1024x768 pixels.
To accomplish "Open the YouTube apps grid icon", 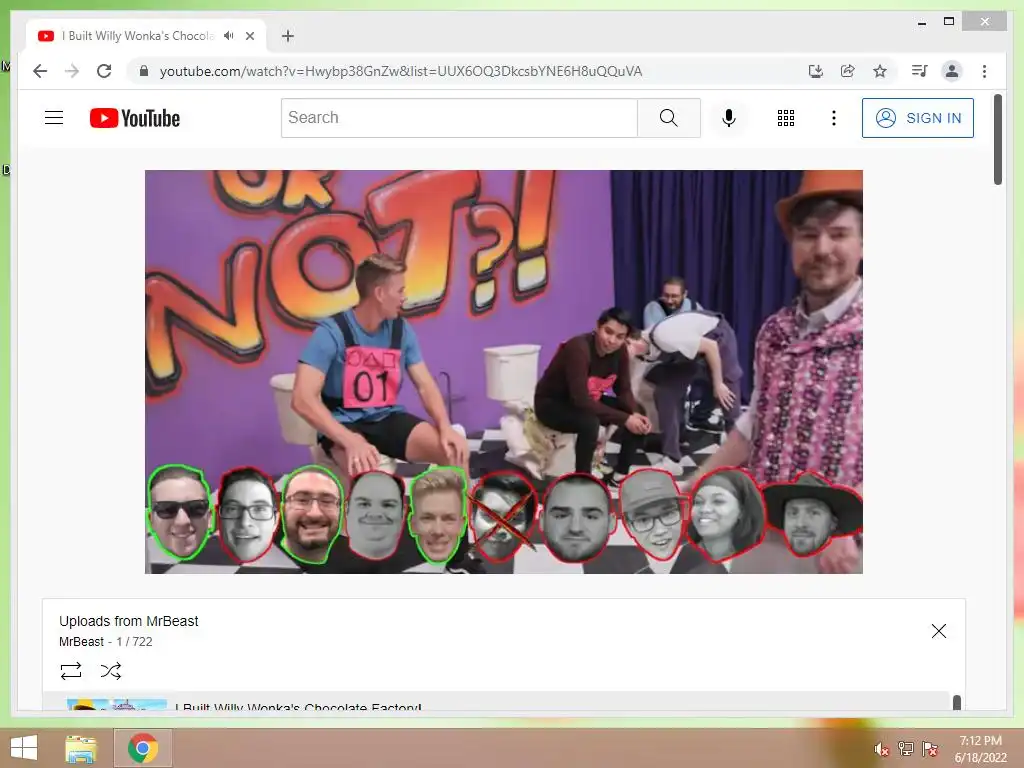I will coord(786,118).
